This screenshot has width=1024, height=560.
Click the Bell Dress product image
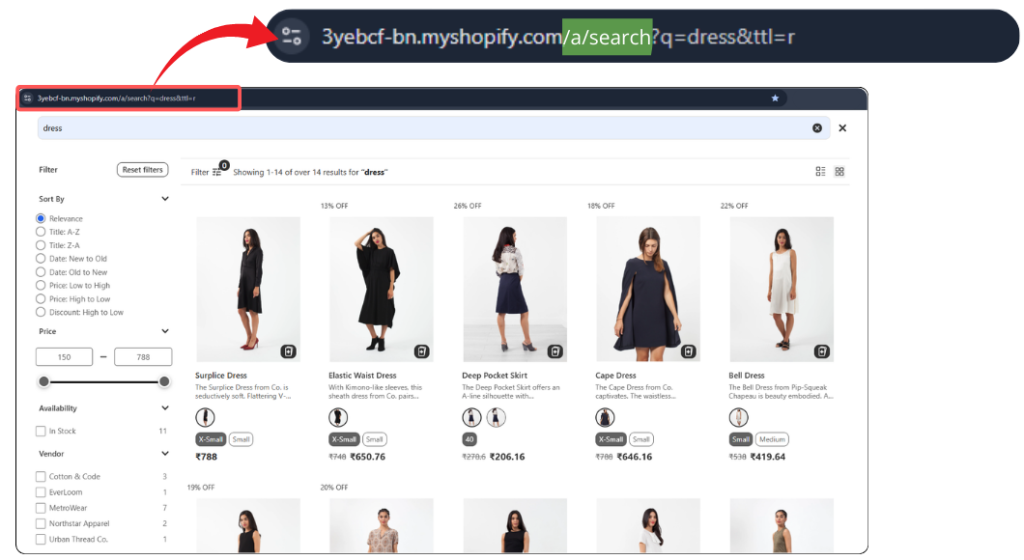pos(781,289)
